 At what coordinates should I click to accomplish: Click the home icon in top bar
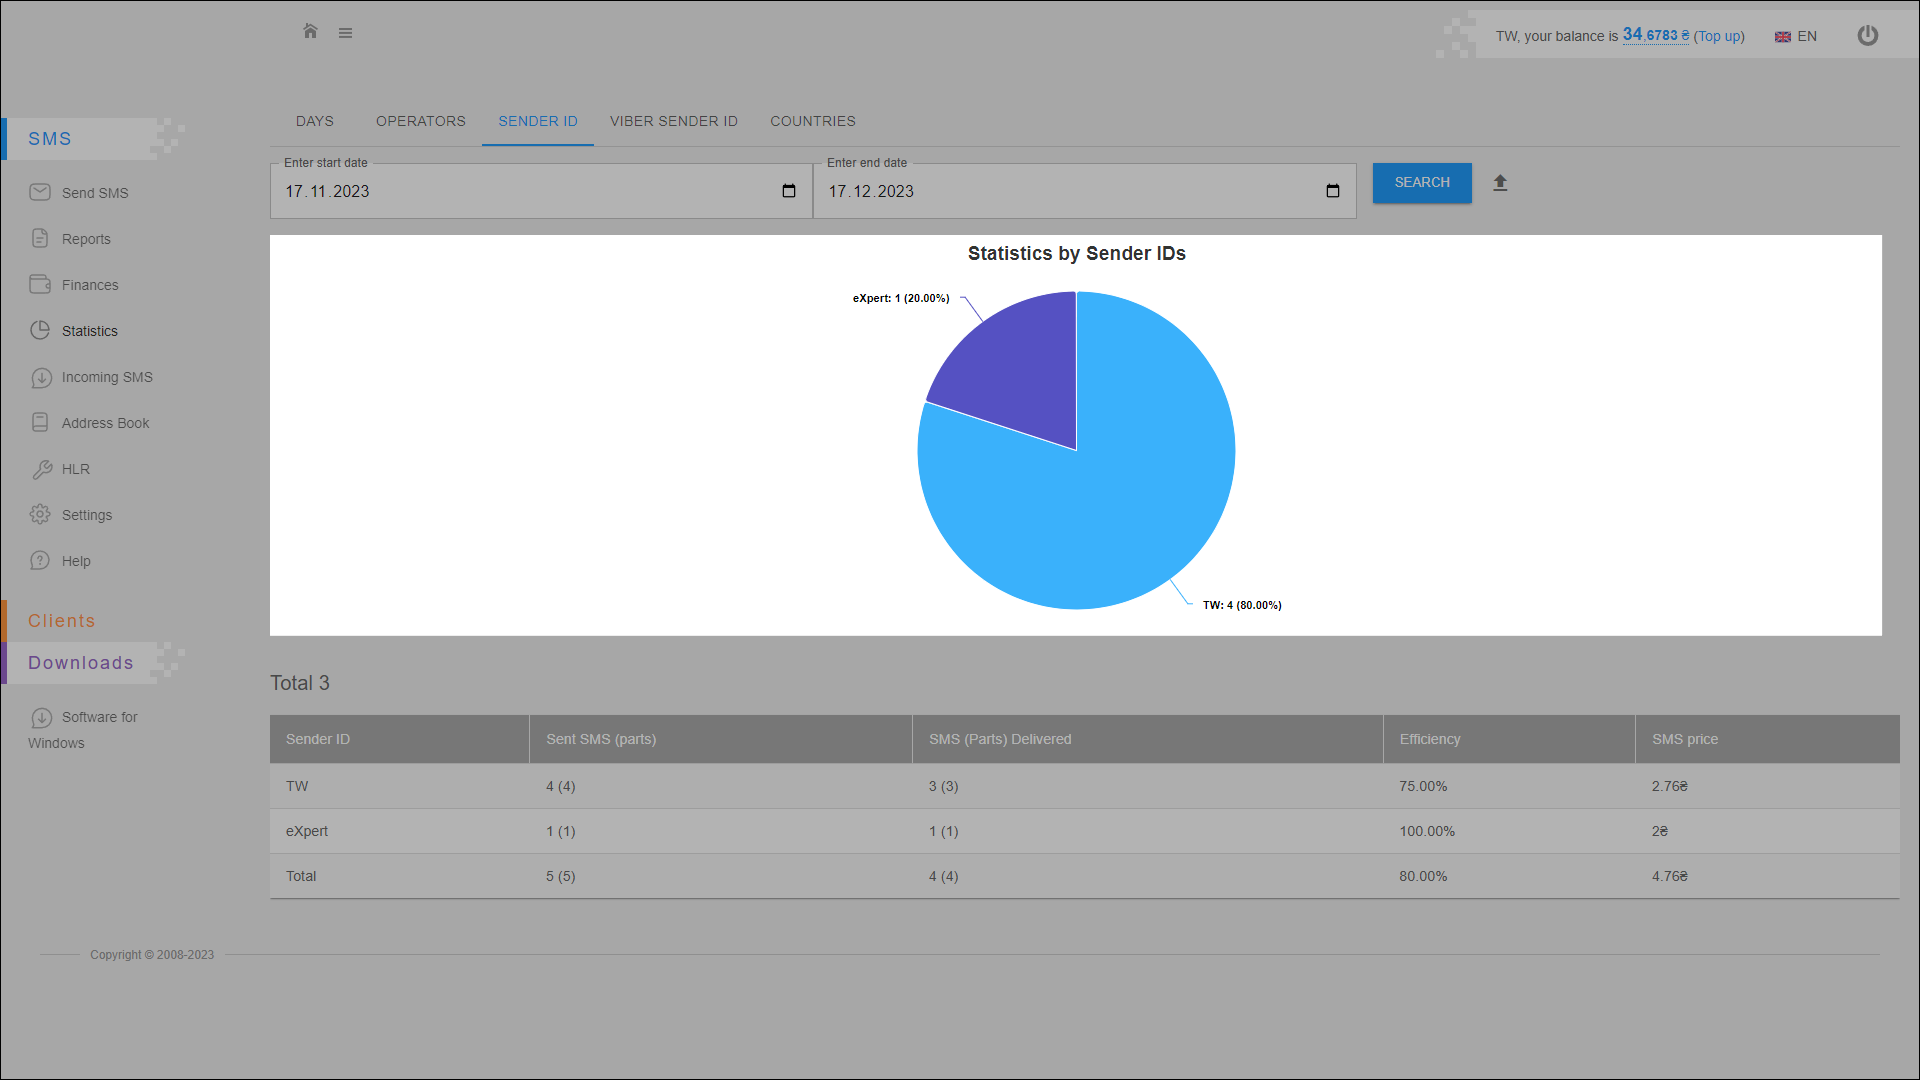[310, 32]
